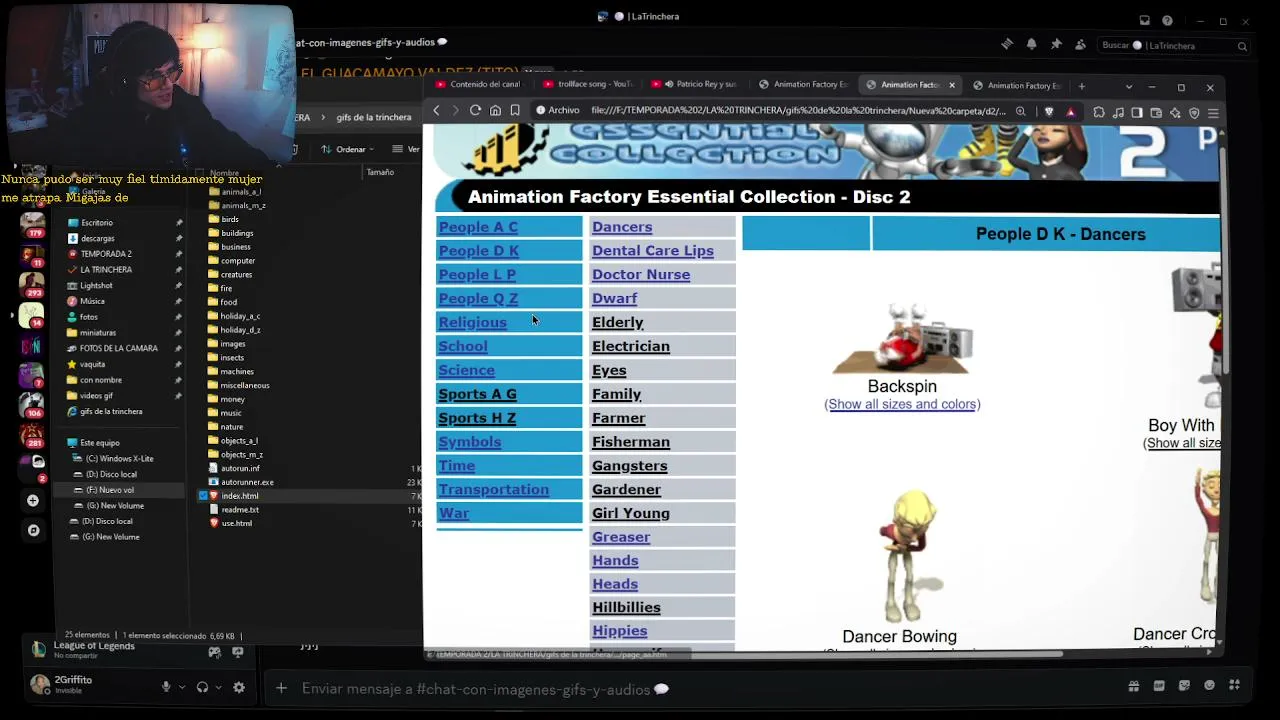Attach a file with the plus button
Viewport: 1280px width, 720px height.
(281, 688)
